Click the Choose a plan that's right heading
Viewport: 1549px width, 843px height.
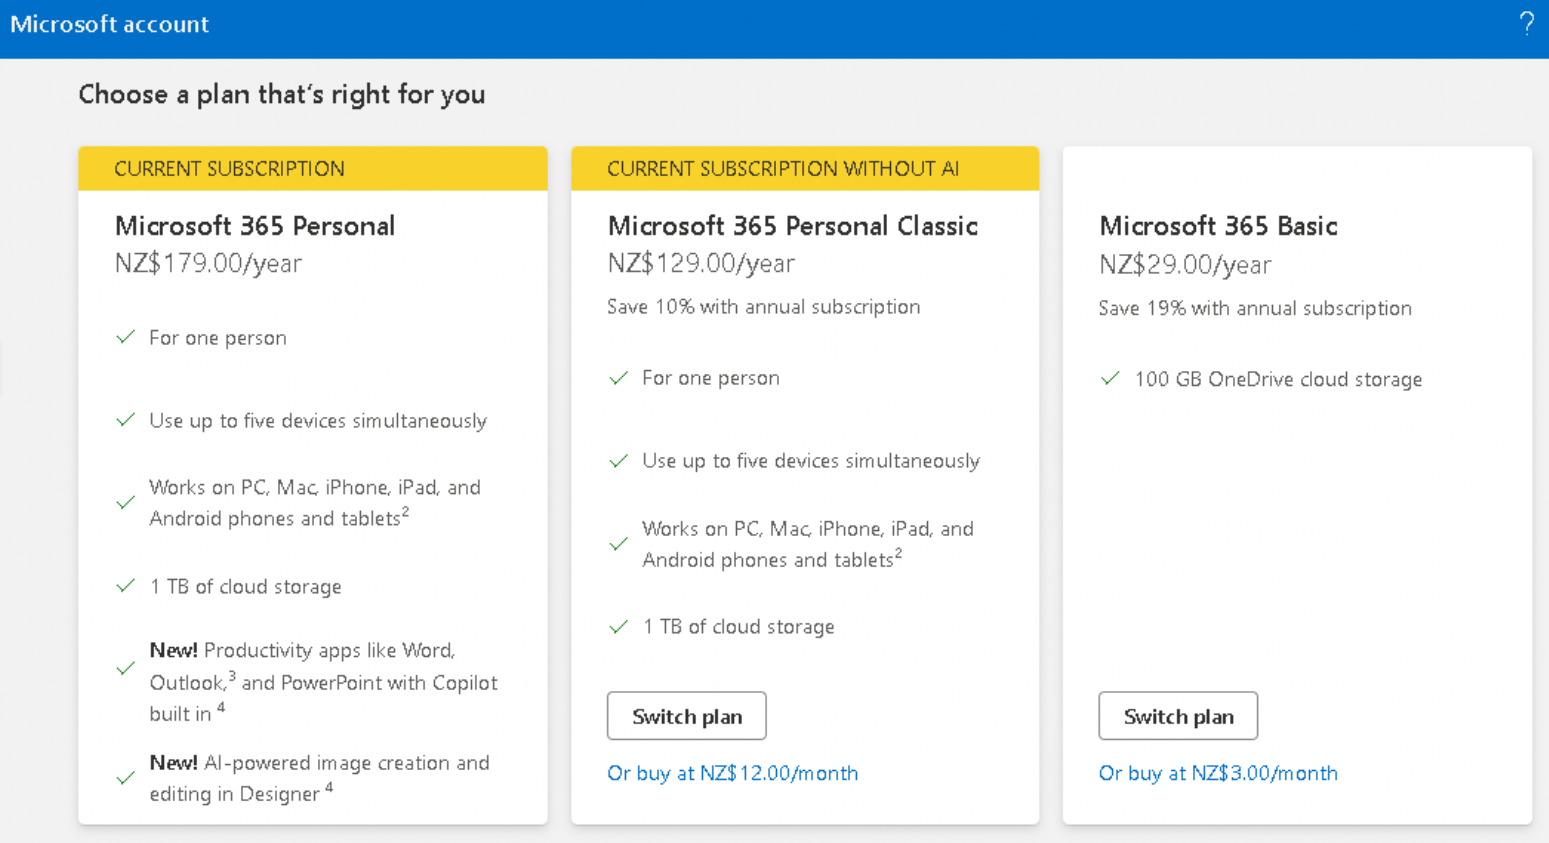point(282,94)
